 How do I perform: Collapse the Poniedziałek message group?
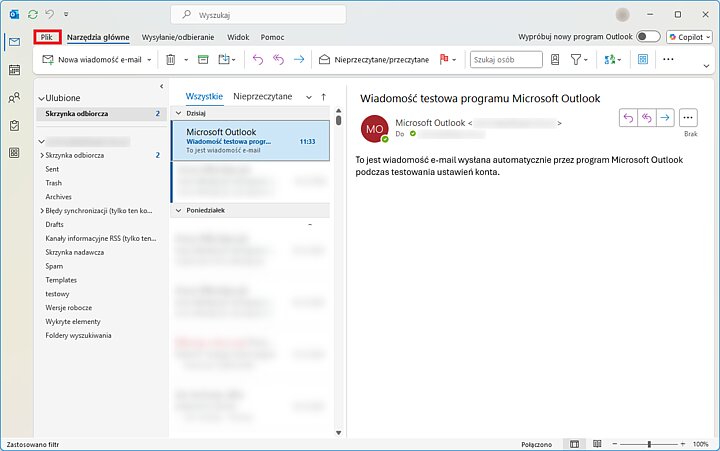[x=179, y=210]
